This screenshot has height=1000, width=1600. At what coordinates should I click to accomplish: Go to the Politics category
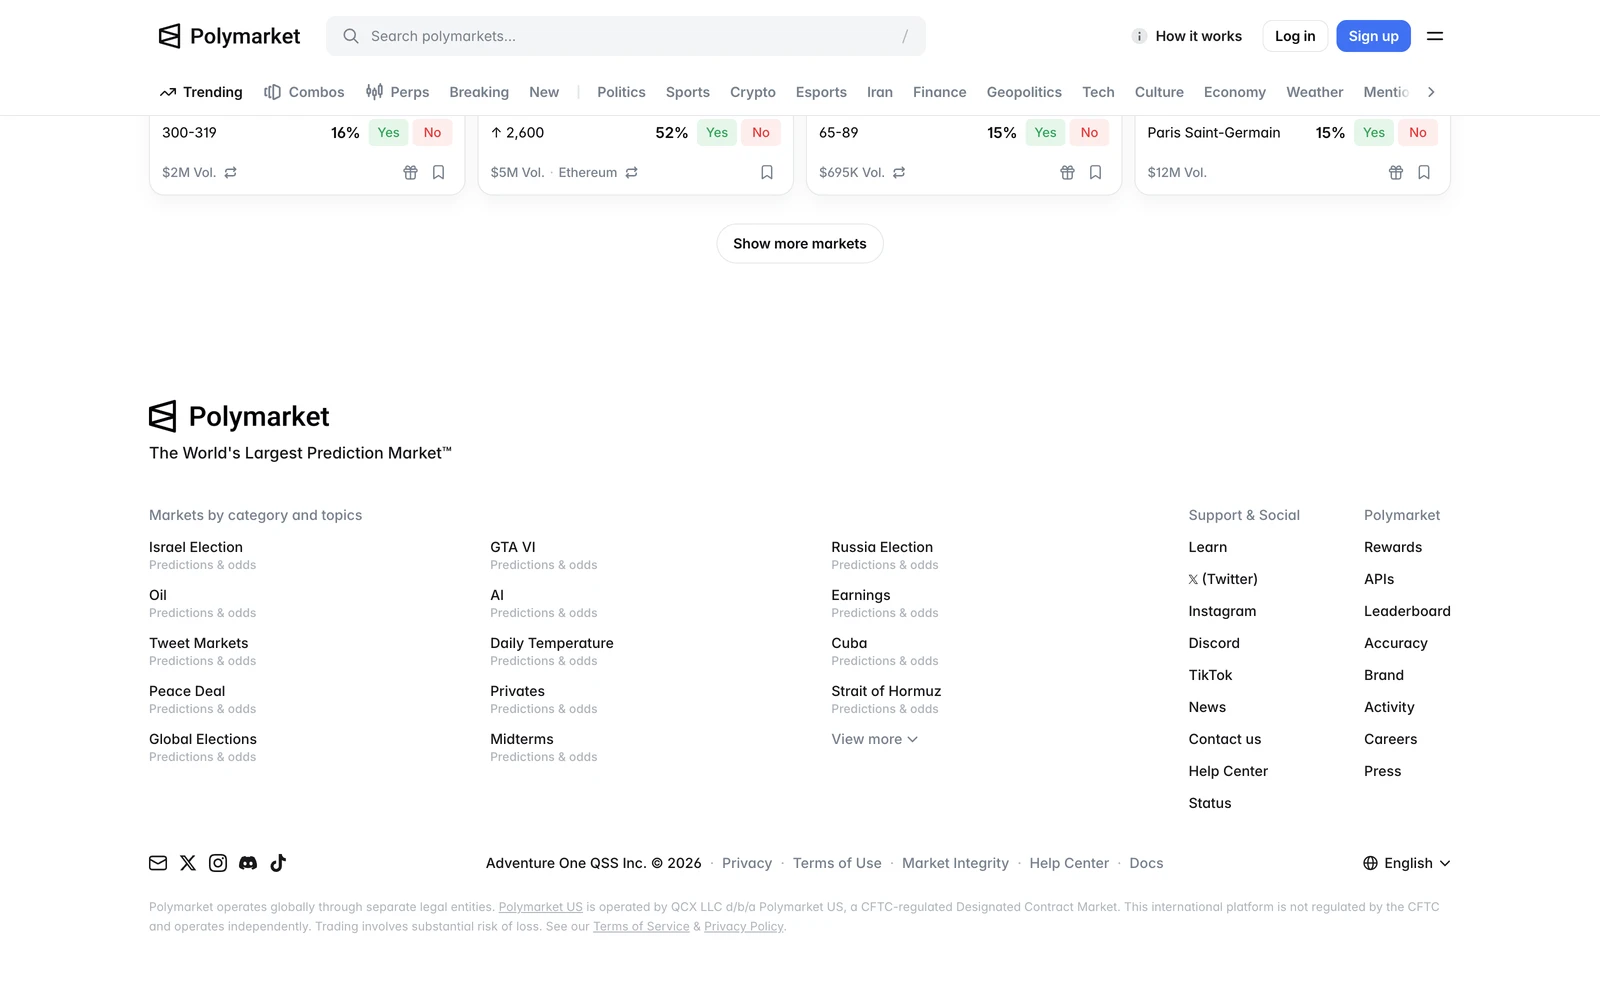pyautogui.click(x=621, y=92)
